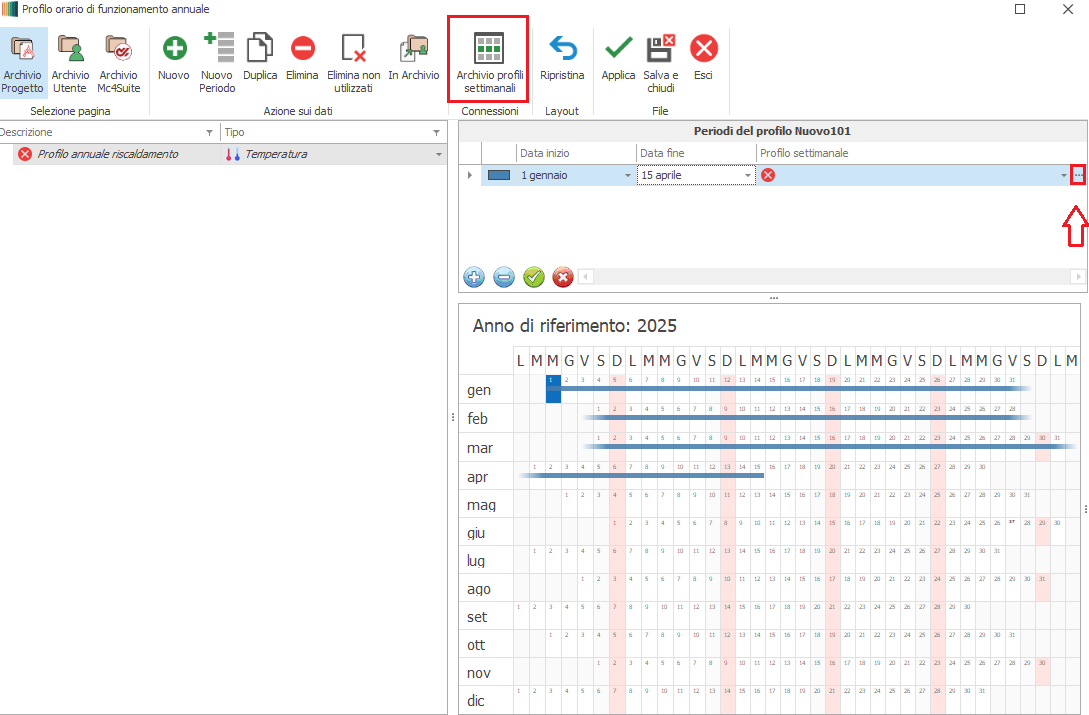Click the Duplica icon
Image resolution: width=1089 pixels, height=715 pixels.
[260, 48]
